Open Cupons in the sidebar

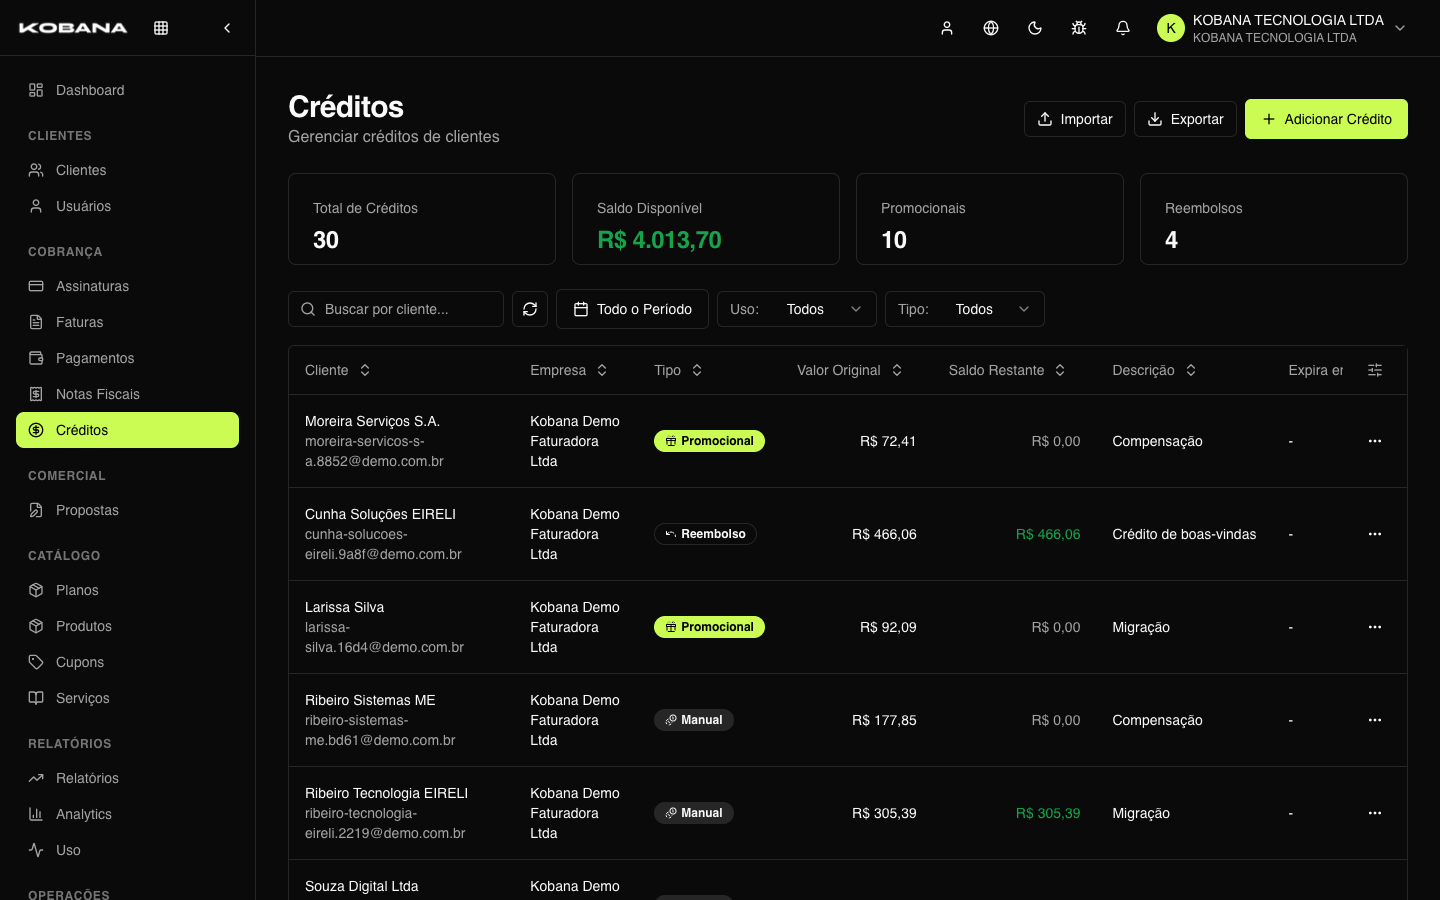pyautogui.click(x=127, y=662)
